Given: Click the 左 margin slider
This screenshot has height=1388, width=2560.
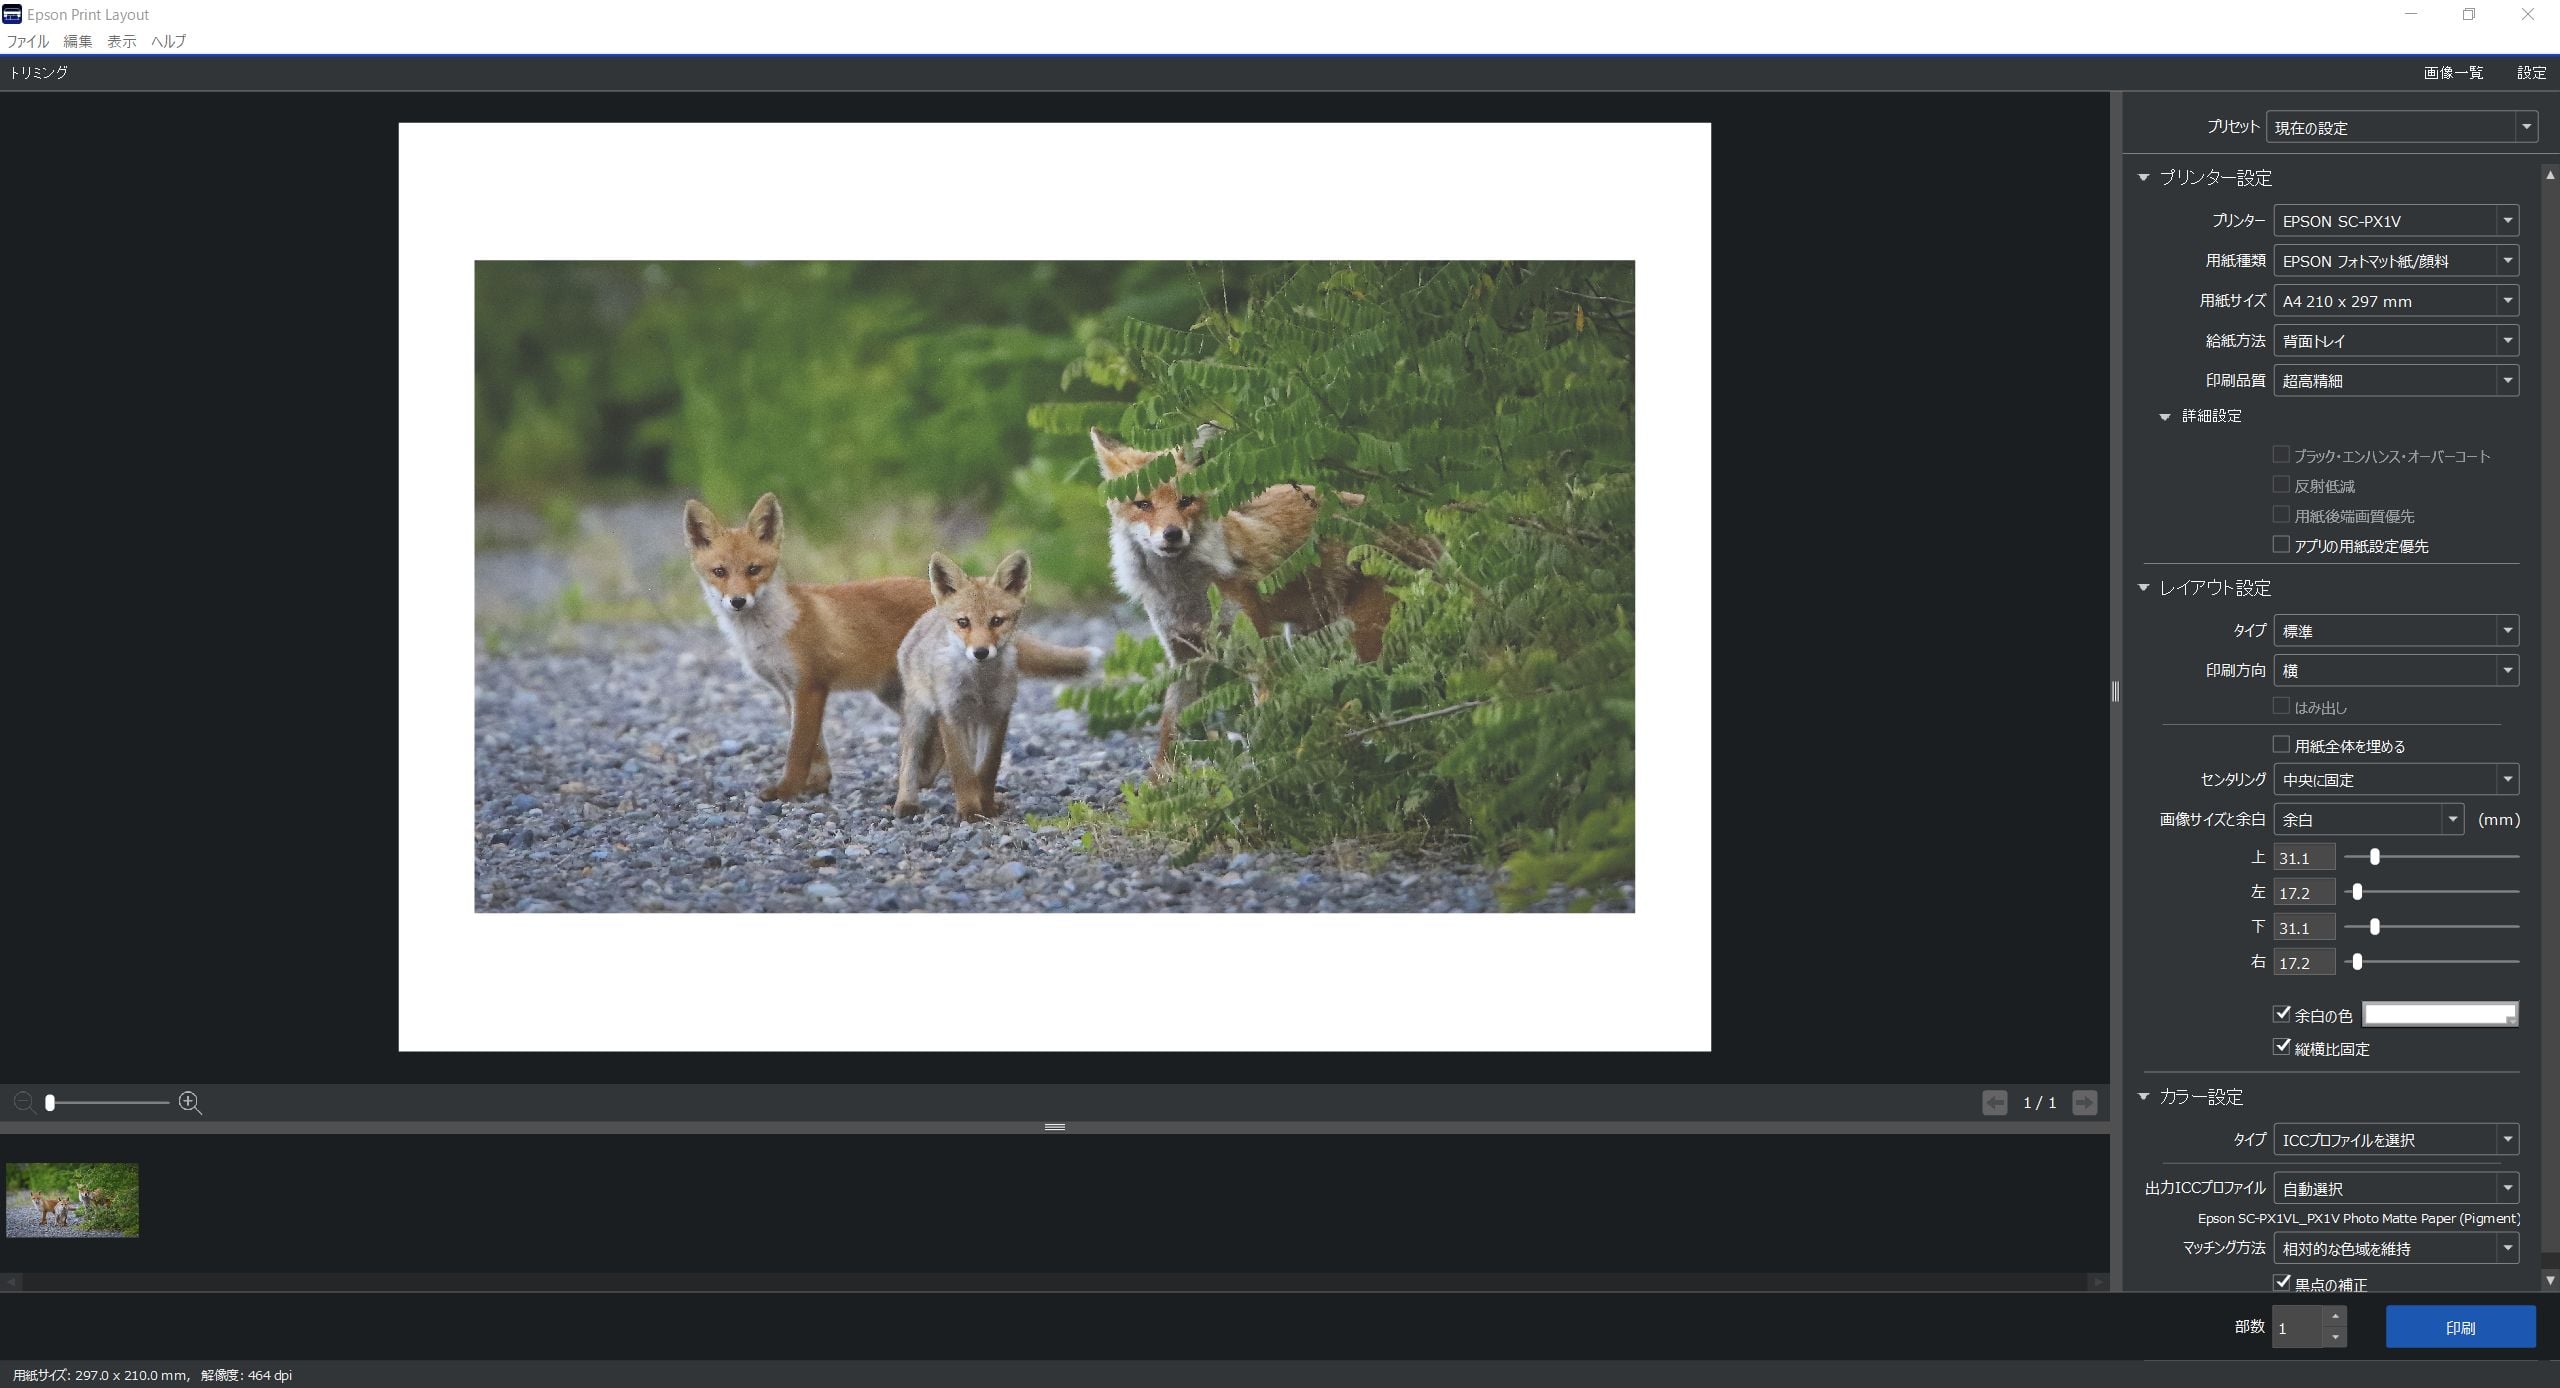Looking at the screenshot, I should (x=2431, y=892).
